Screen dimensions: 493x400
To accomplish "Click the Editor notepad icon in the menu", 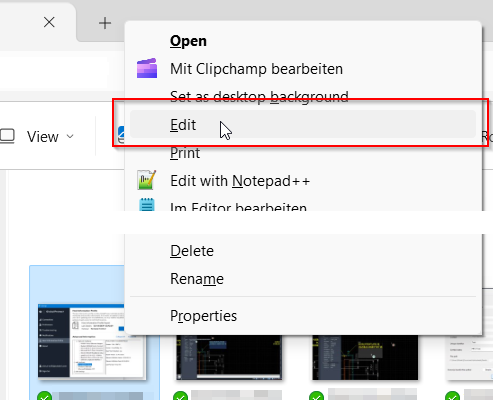I will (147, 205).
